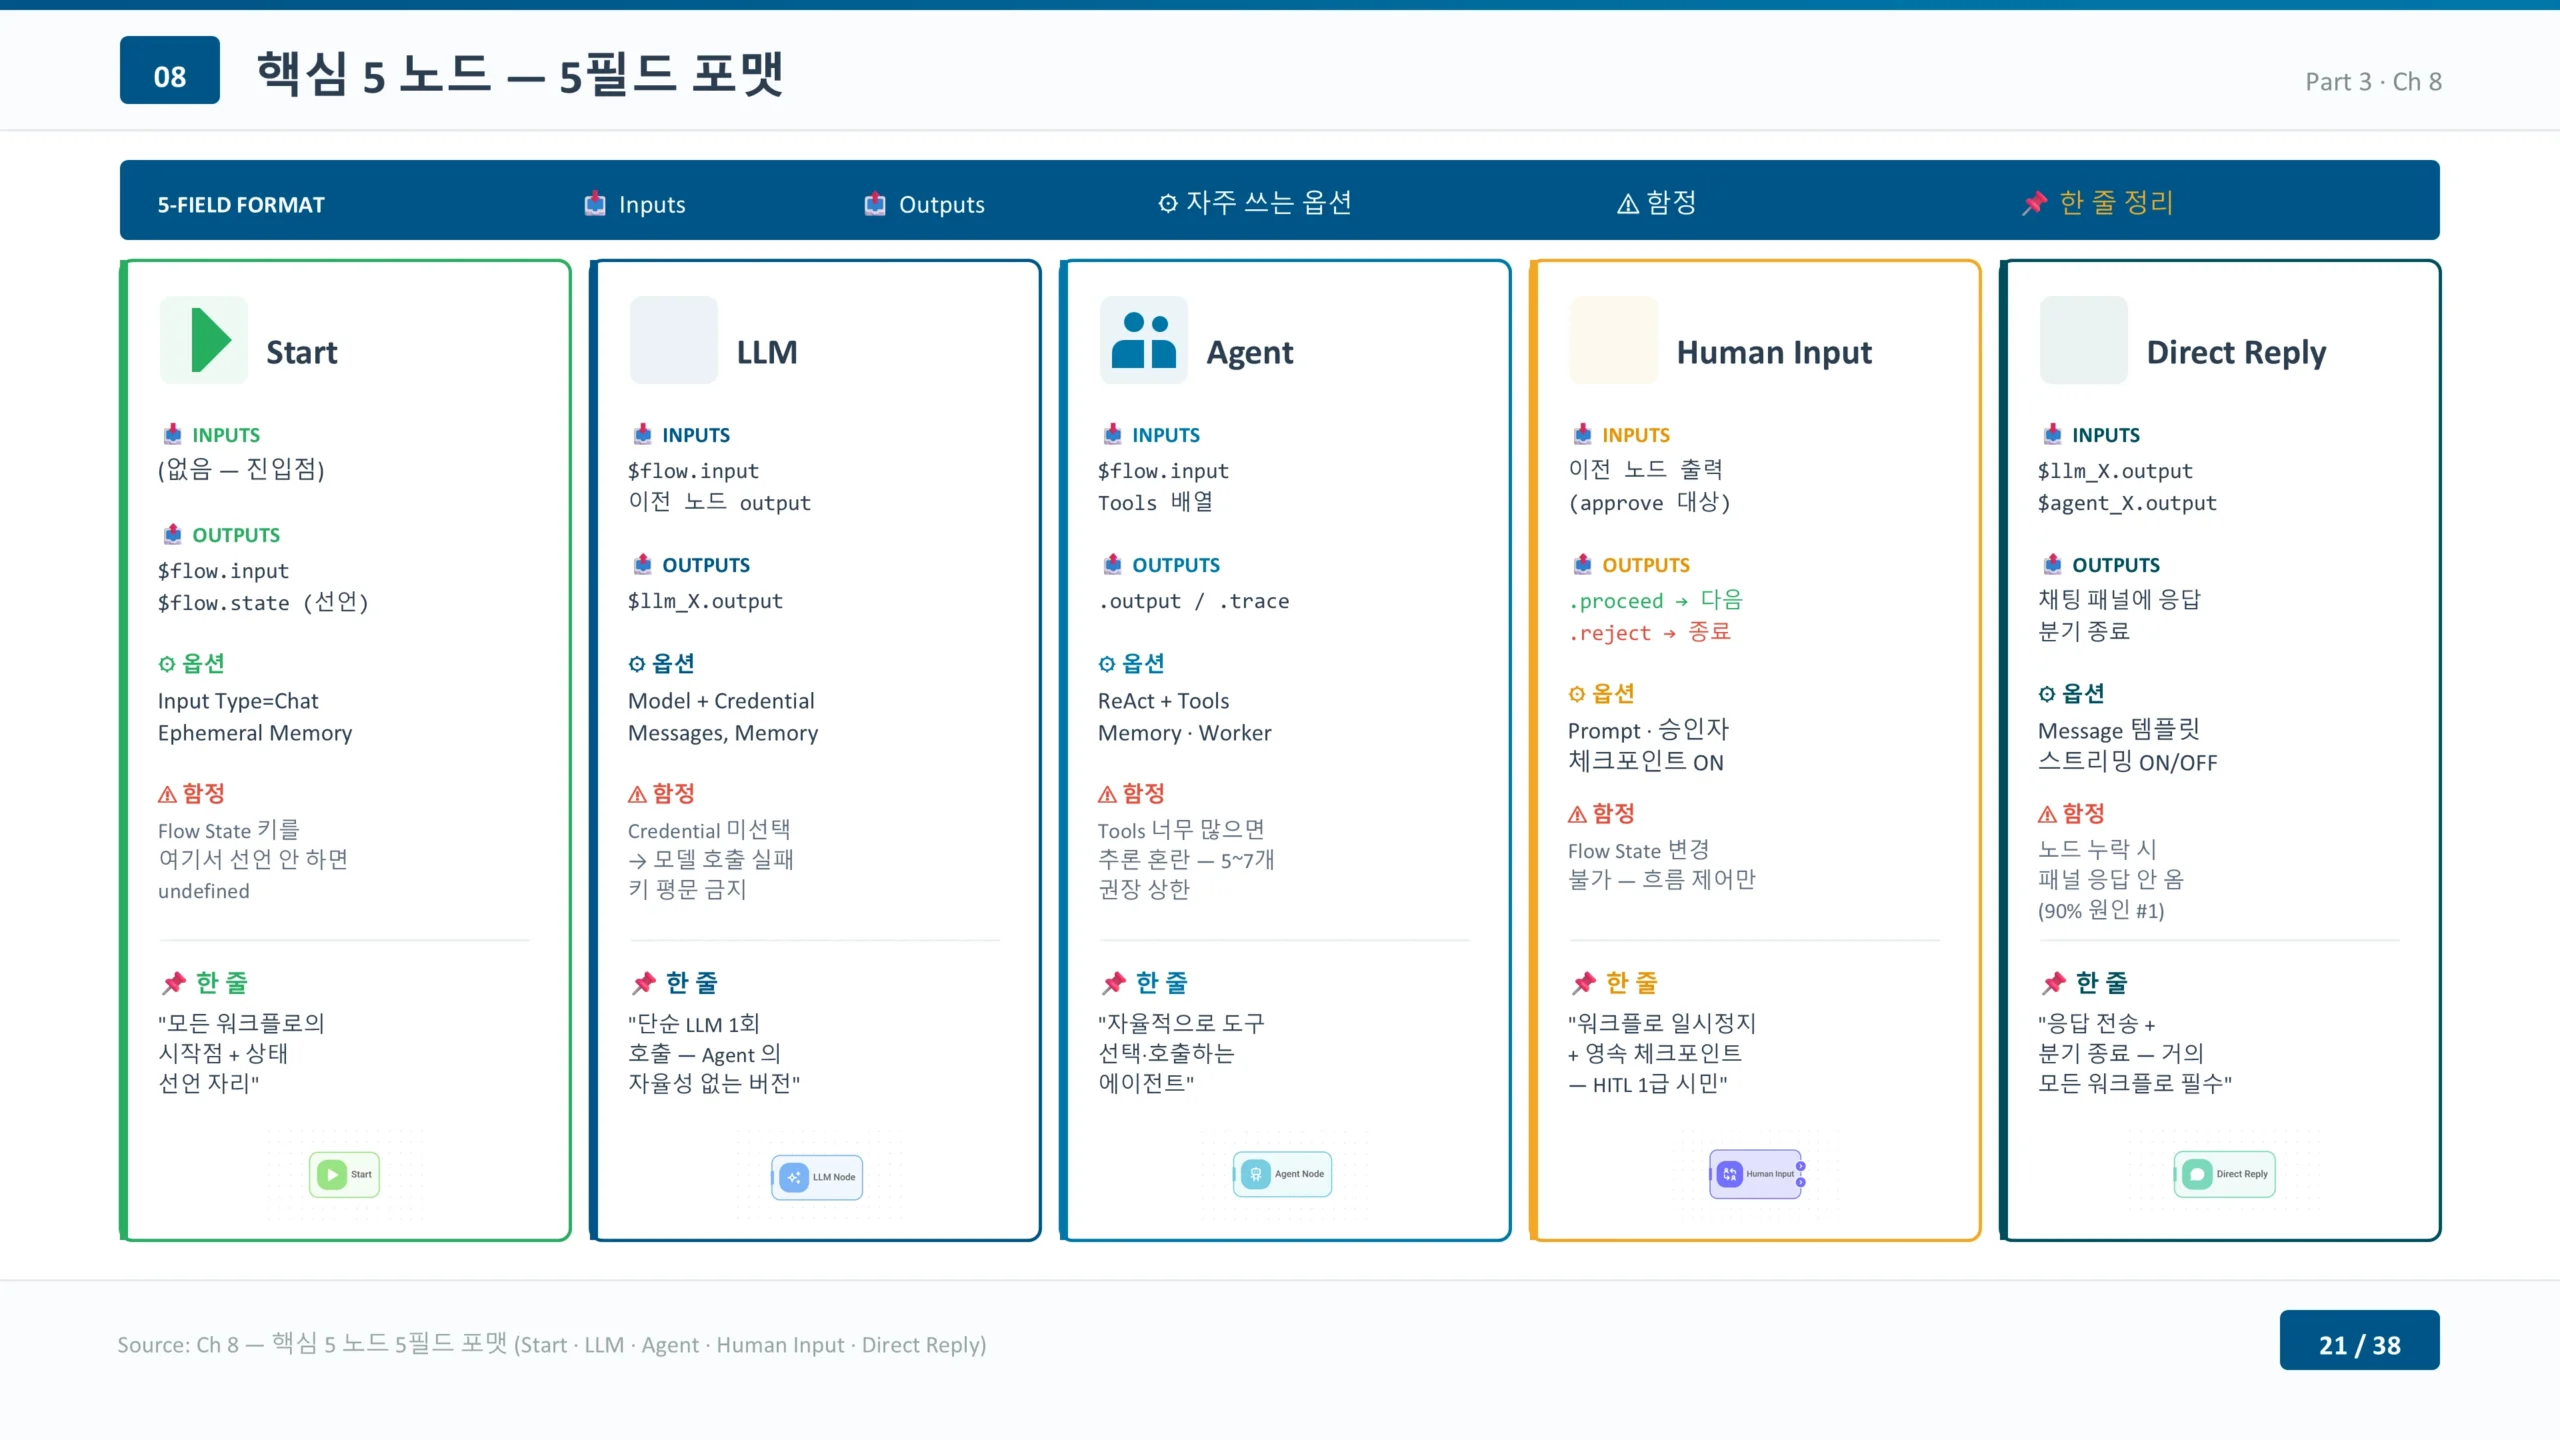The image size is (2560, 1440).
Task: Click the 옵션 gear icon in Human Input card
Action: pyautogui.click(x=1577, y=694)
